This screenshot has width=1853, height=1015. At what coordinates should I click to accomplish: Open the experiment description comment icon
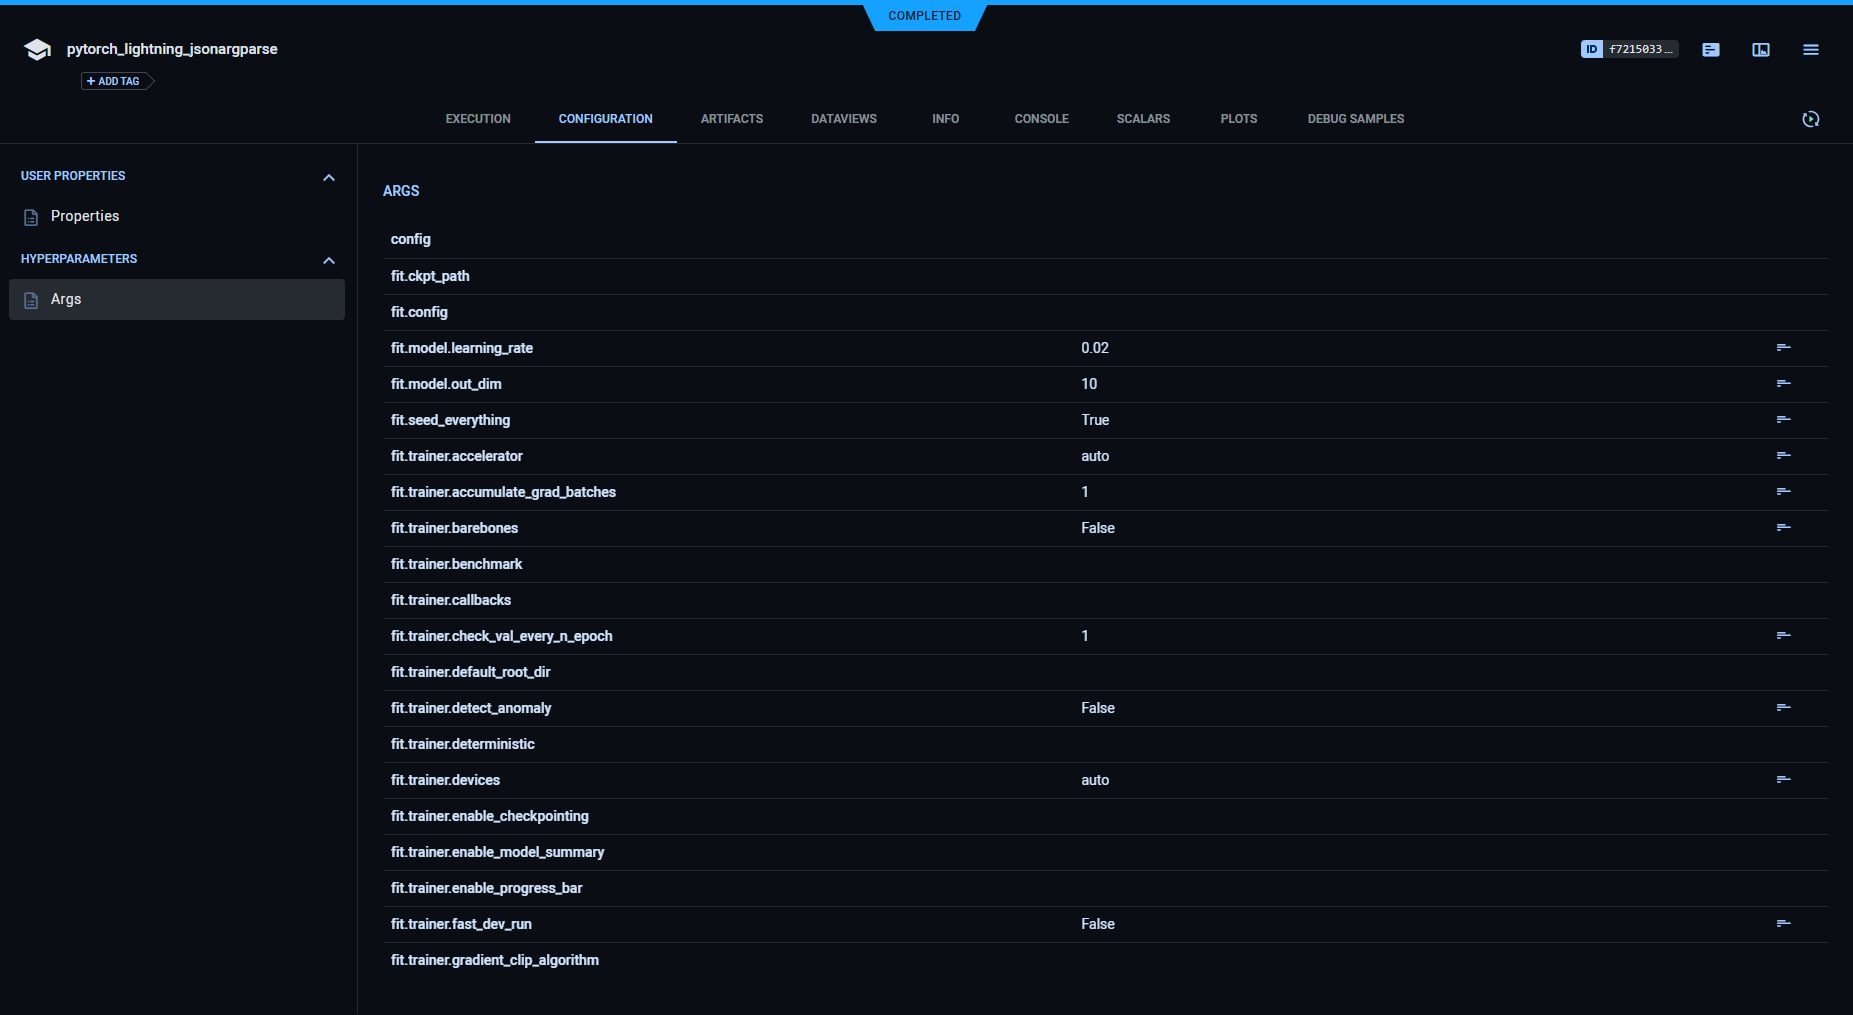point(1710,49)
